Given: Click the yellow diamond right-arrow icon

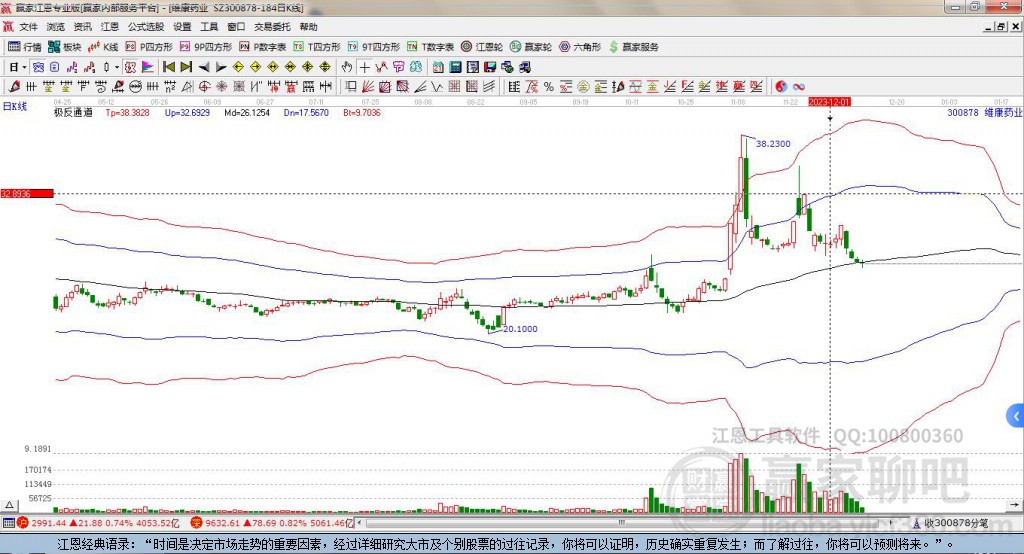Looking at the screenshot, I should [x=255, y=67].
